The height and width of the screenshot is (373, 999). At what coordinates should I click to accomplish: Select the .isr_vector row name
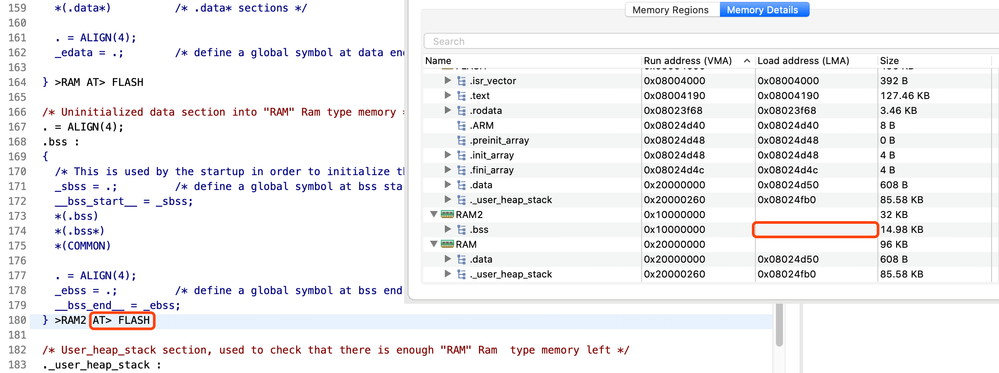pos(492,81)
